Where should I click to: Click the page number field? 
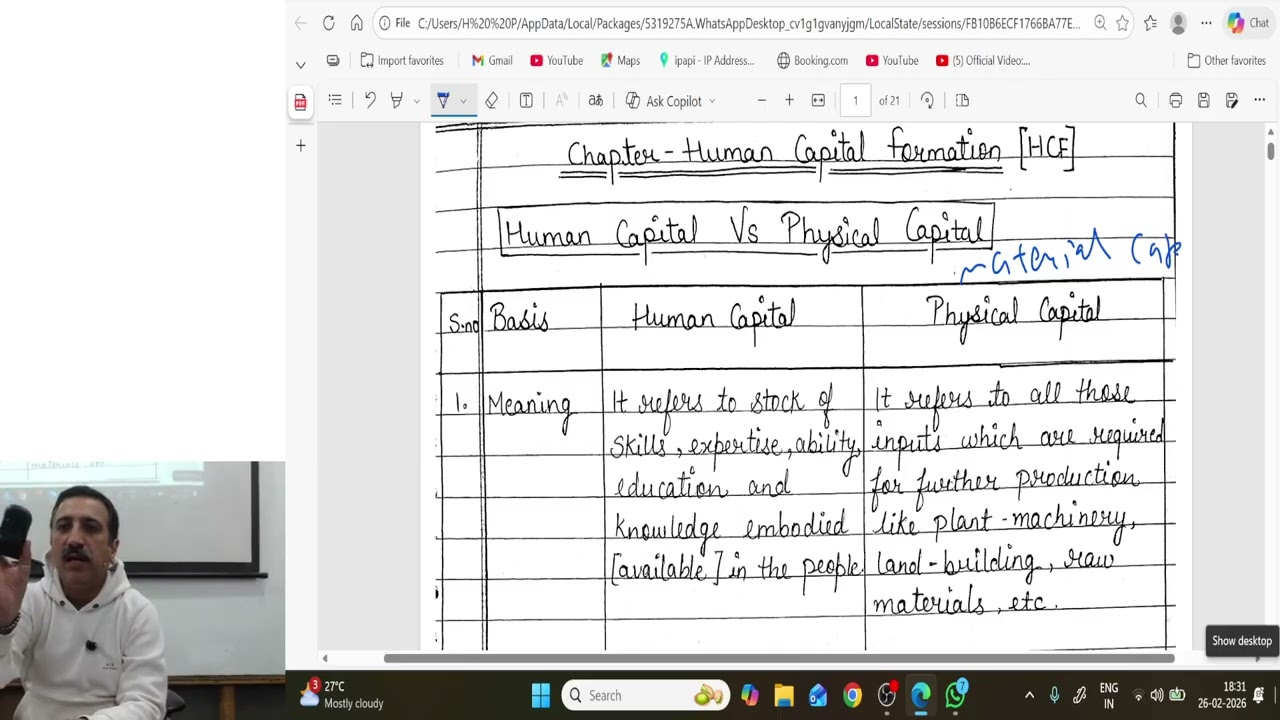[855, 100]
